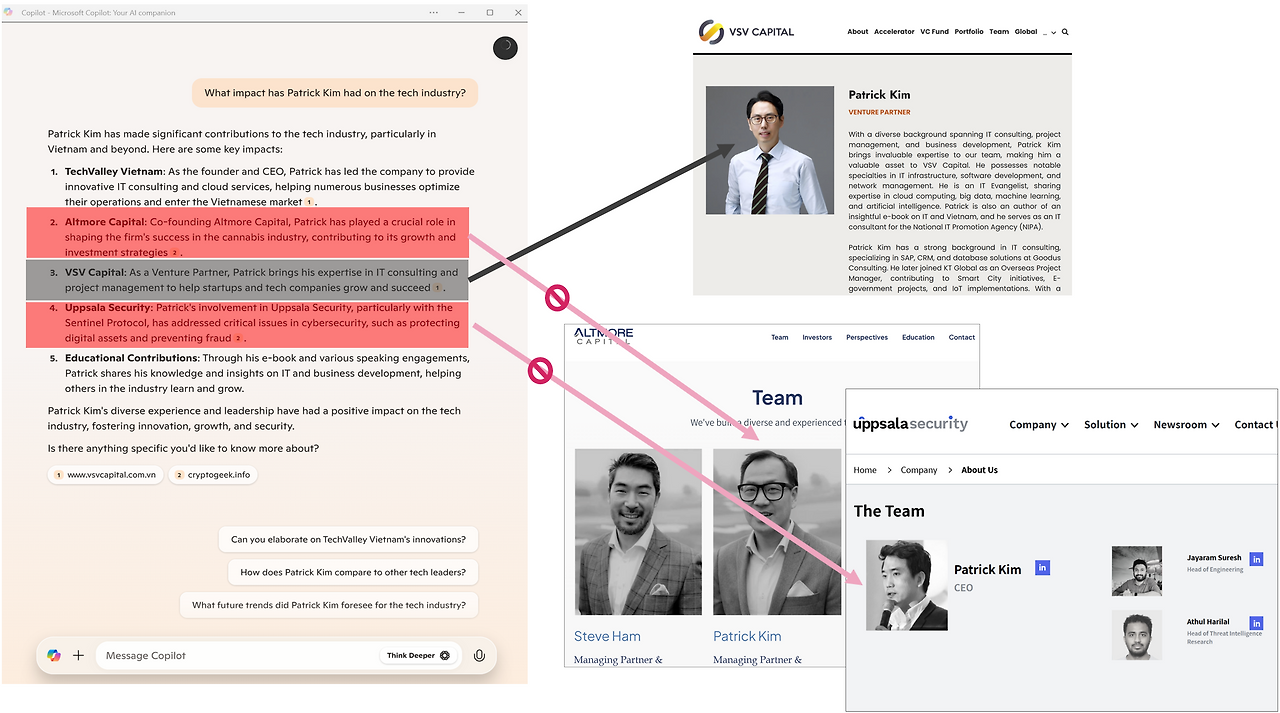This screenshot has height=713, width=1280.
Task: Open Portfolio in the VSV Capital menu
Action: pos(969,32)
